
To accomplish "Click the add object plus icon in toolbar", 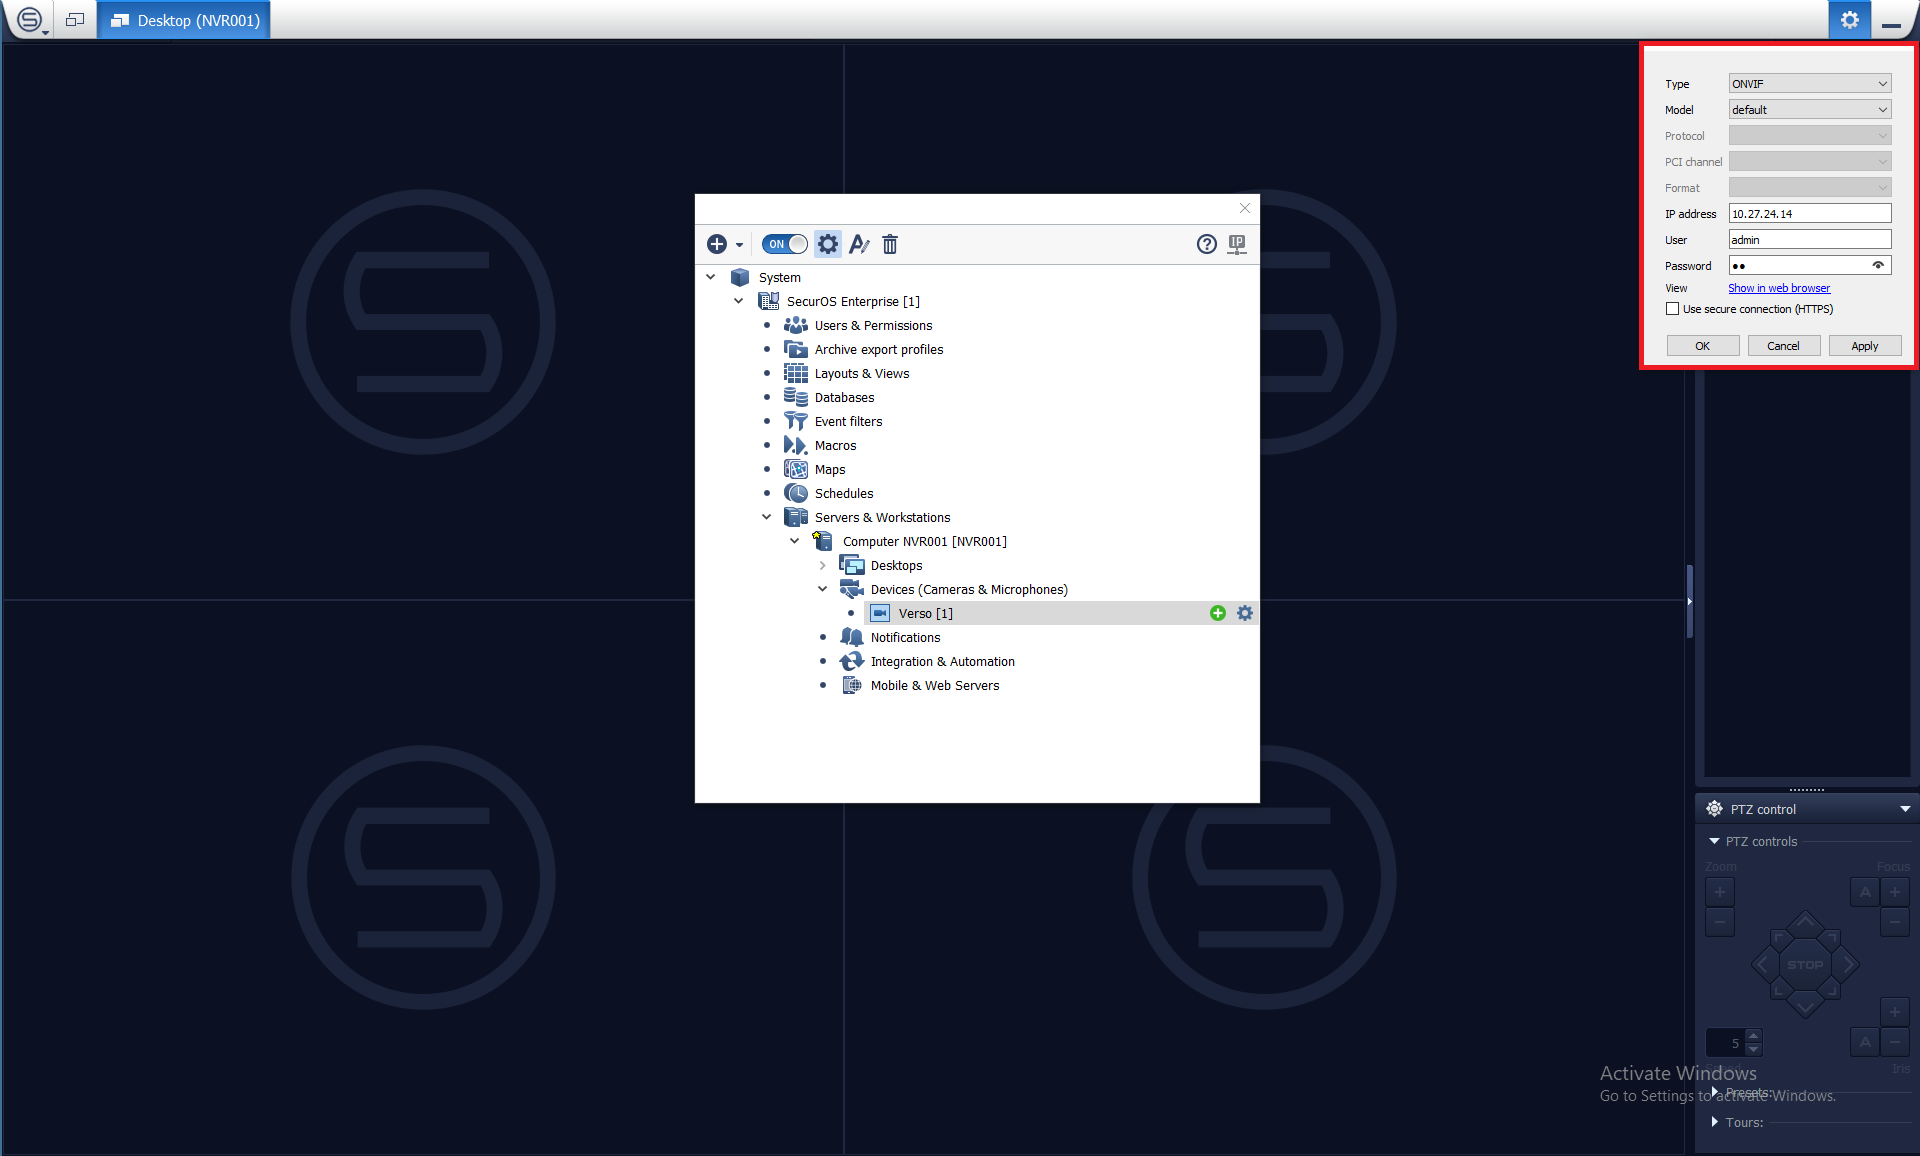I will (717, 244).
